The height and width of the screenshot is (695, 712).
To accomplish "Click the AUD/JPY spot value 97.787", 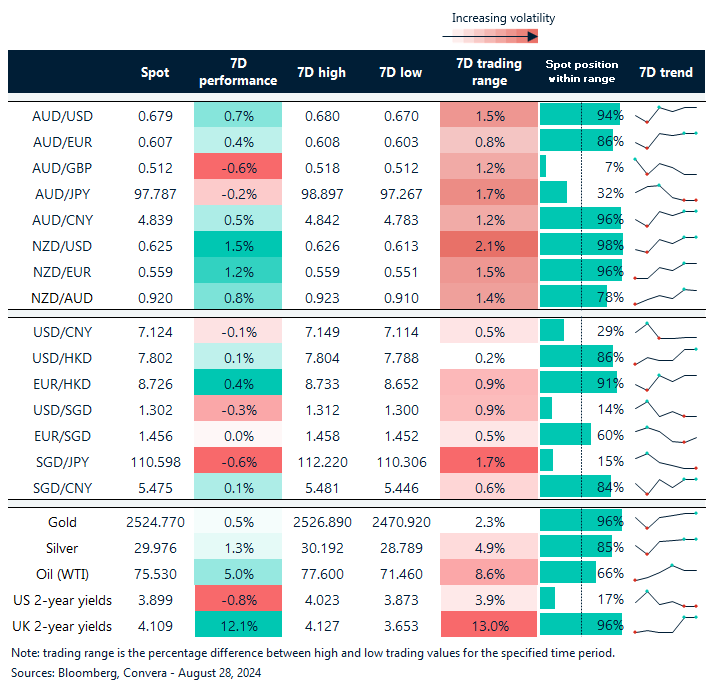I will (x=154, y=192).
